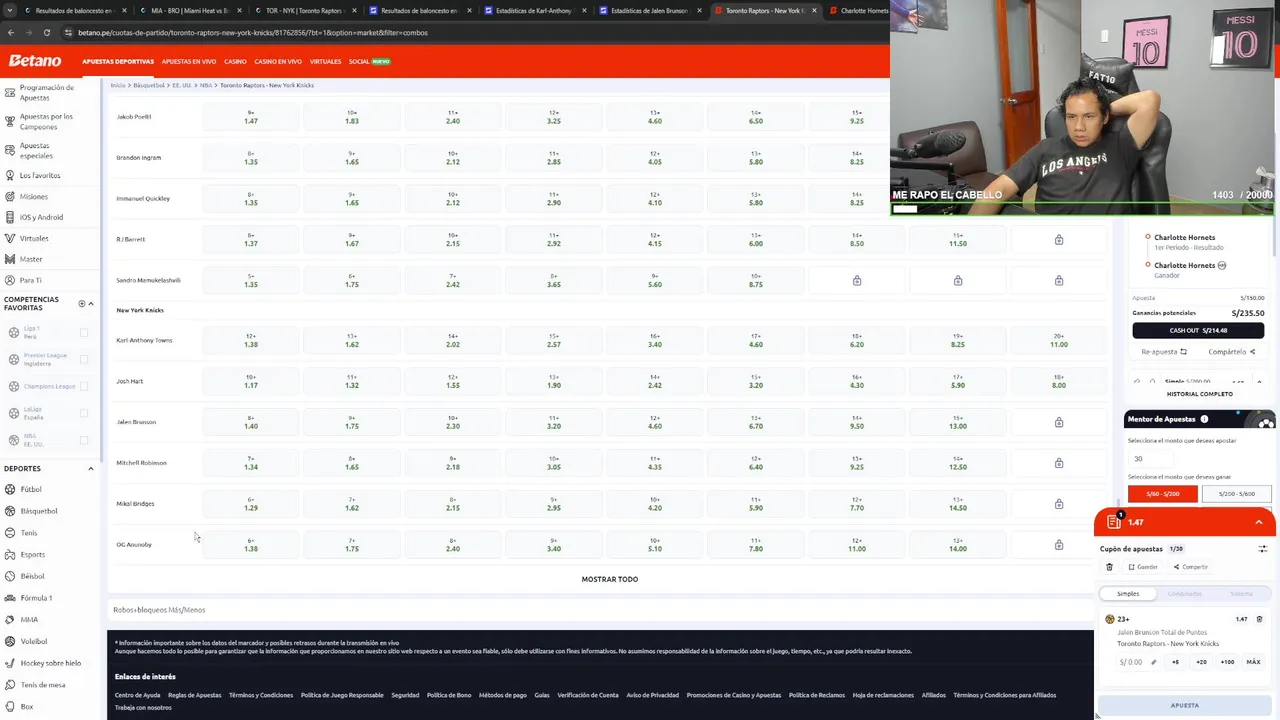This screenshot has height=720, width=1280.
Task: Open iOS y Android phone icon
Action: coord(9,217)
